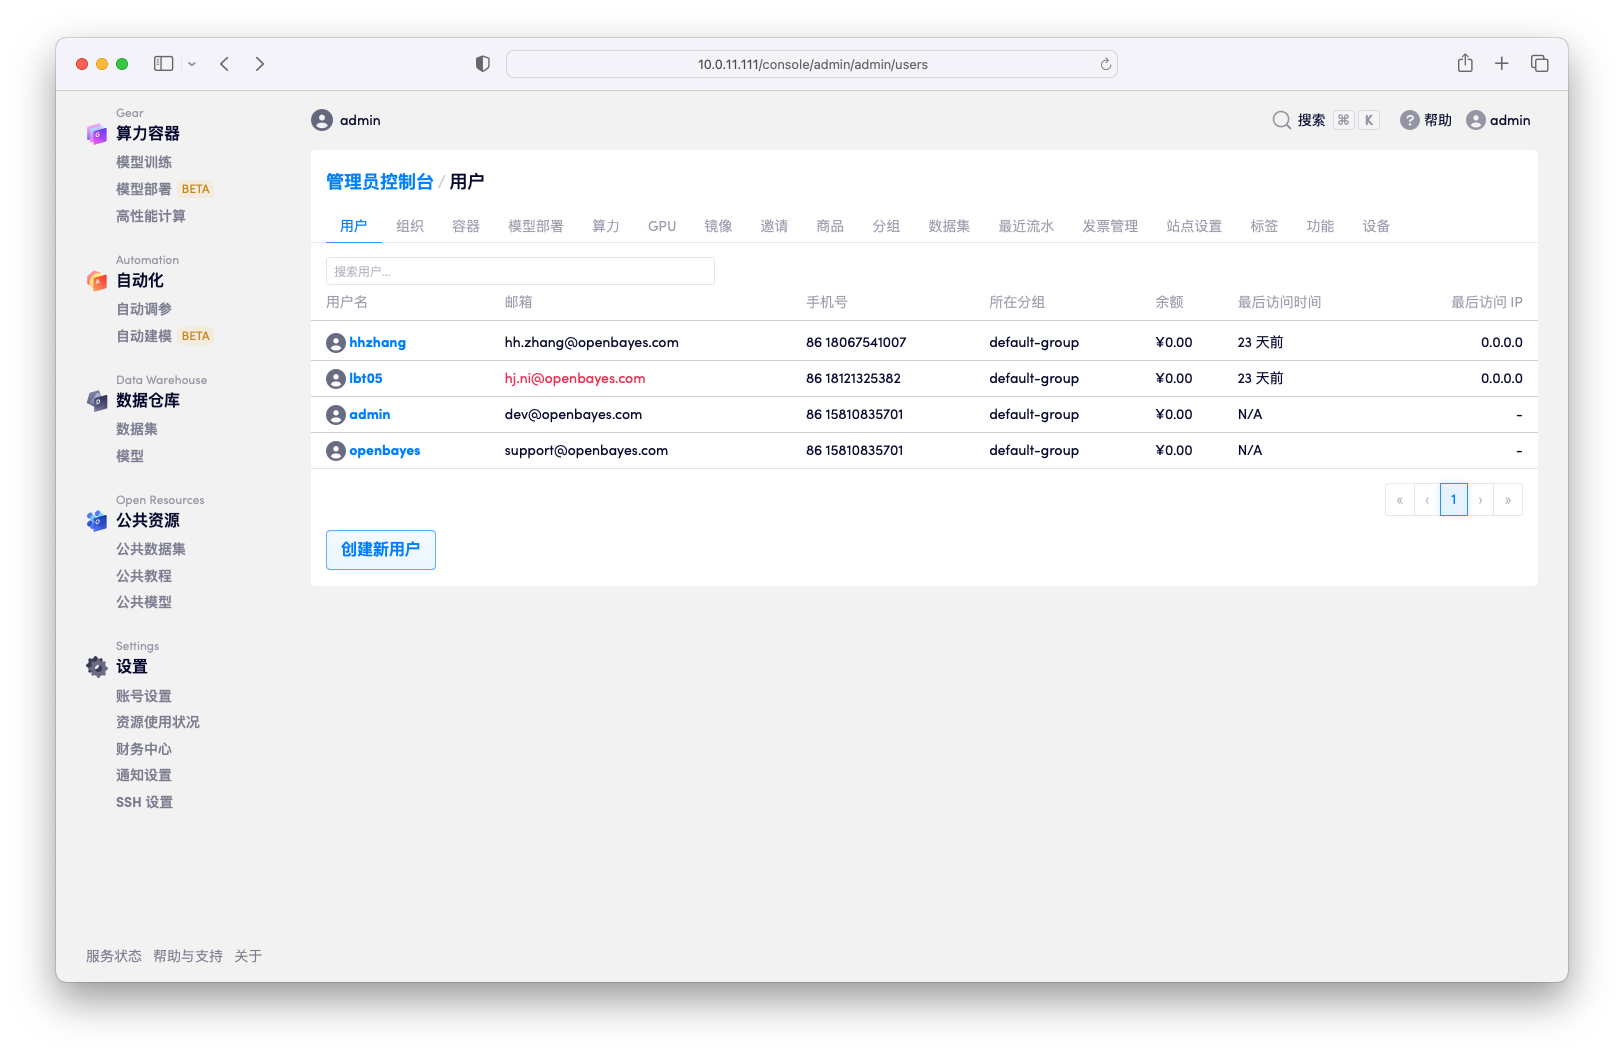Select the 数据仓库 data warehouse icon

tap(96, 401)
